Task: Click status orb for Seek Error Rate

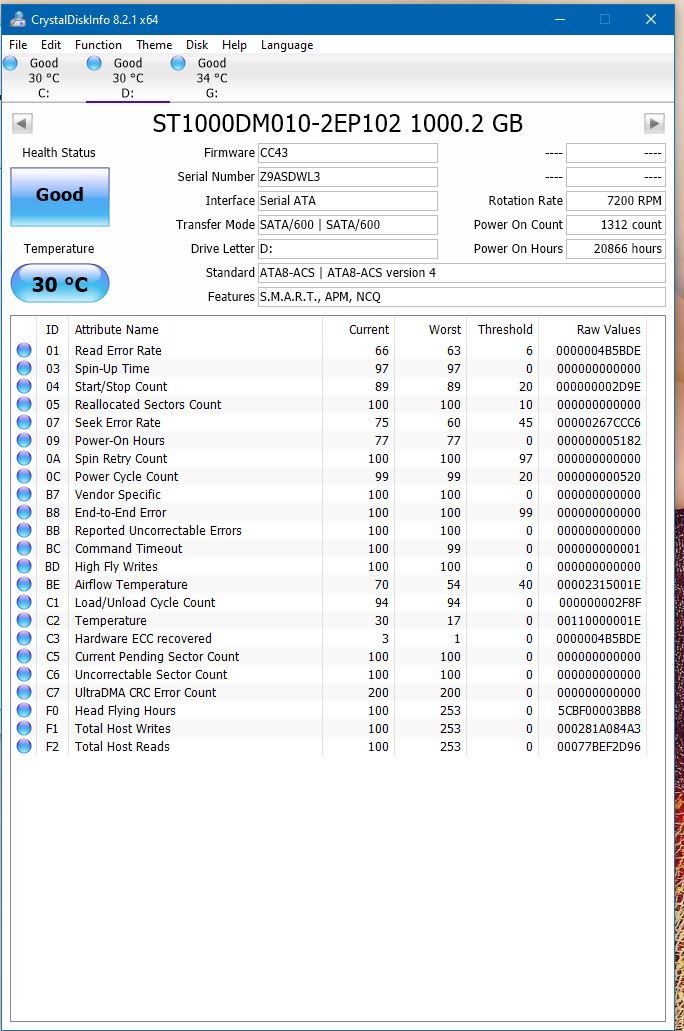Action: 24,422
